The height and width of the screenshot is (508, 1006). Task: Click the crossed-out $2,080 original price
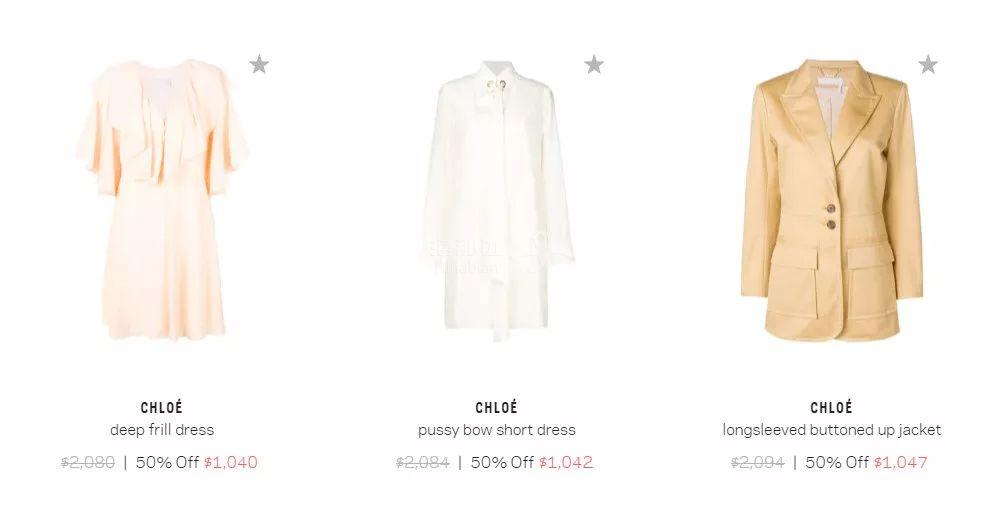(88, 462)
